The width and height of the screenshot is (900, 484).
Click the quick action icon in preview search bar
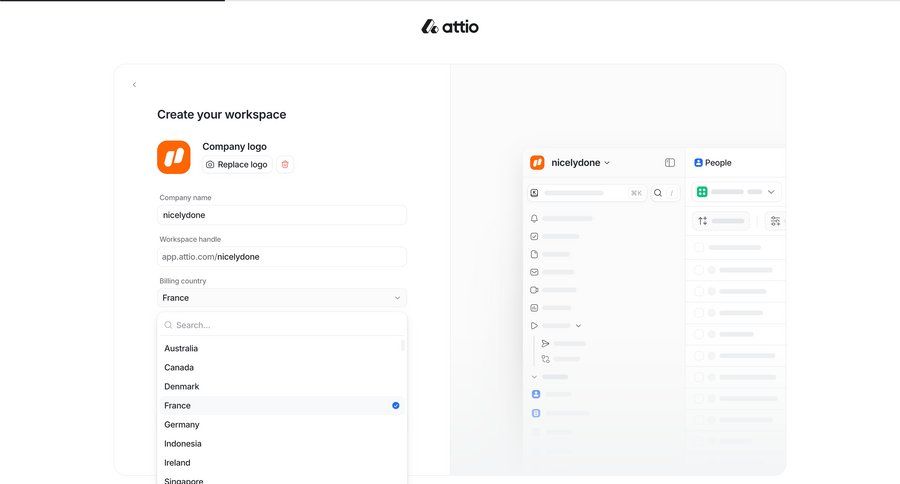tap(534, 193)
